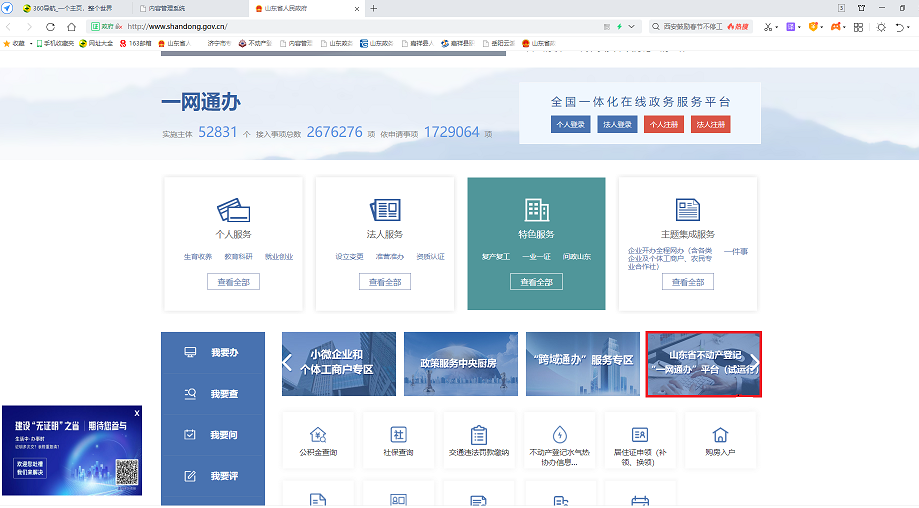Open the browser skin shirt icon

tap(861, 8)
